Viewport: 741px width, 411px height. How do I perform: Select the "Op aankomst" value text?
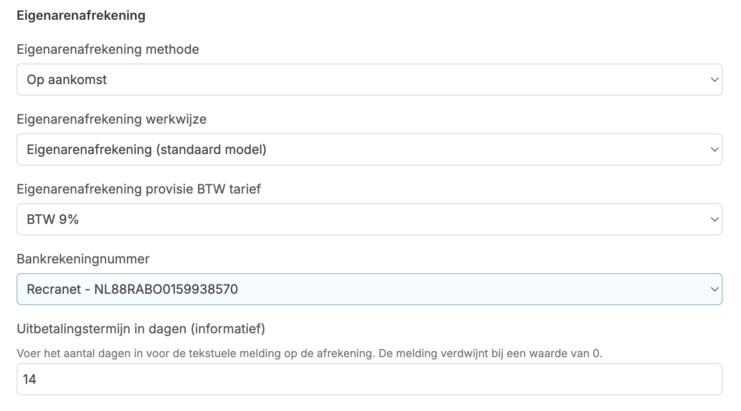tap(62, 80)
